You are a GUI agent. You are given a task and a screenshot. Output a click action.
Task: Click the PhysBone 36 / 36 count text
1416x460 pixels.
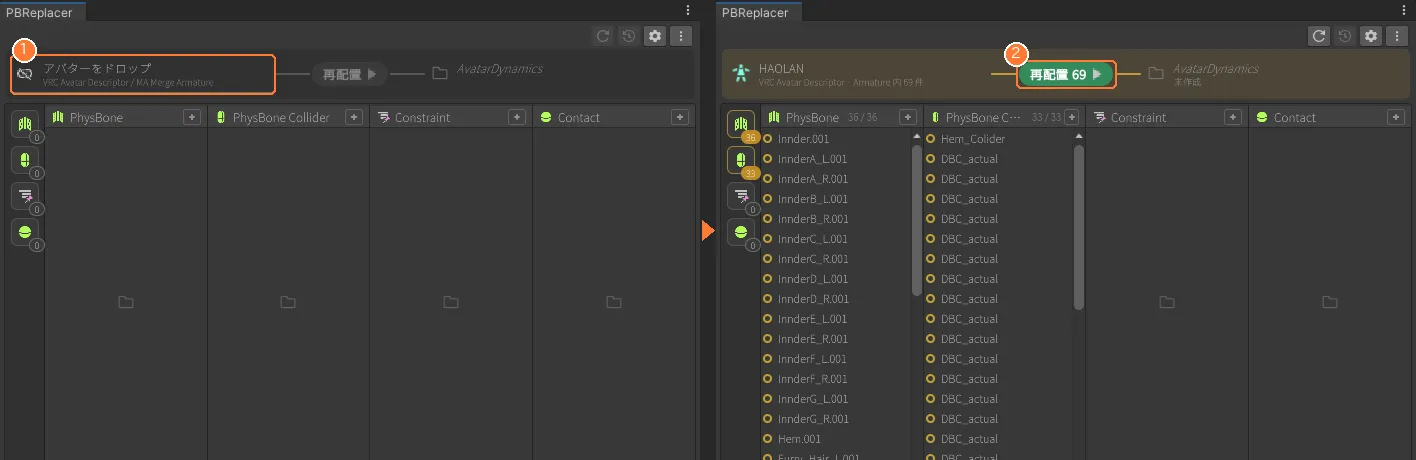point(862,118)
